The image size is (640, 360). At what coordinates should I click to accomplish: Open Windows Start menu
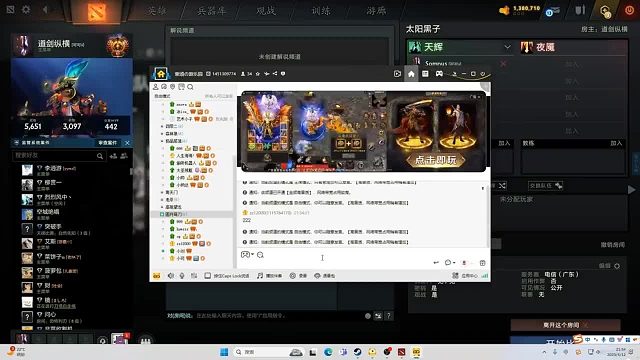pos(224,352)
